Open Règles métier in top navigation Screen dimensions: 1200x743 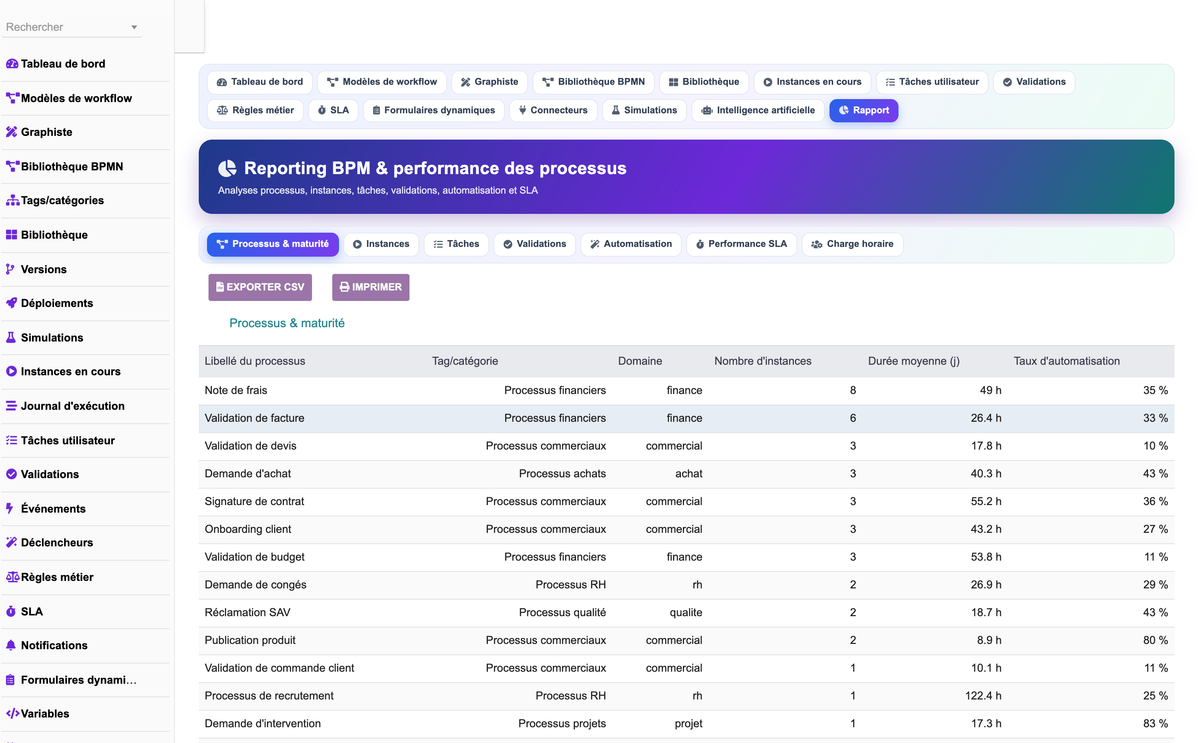coord(255,111)
